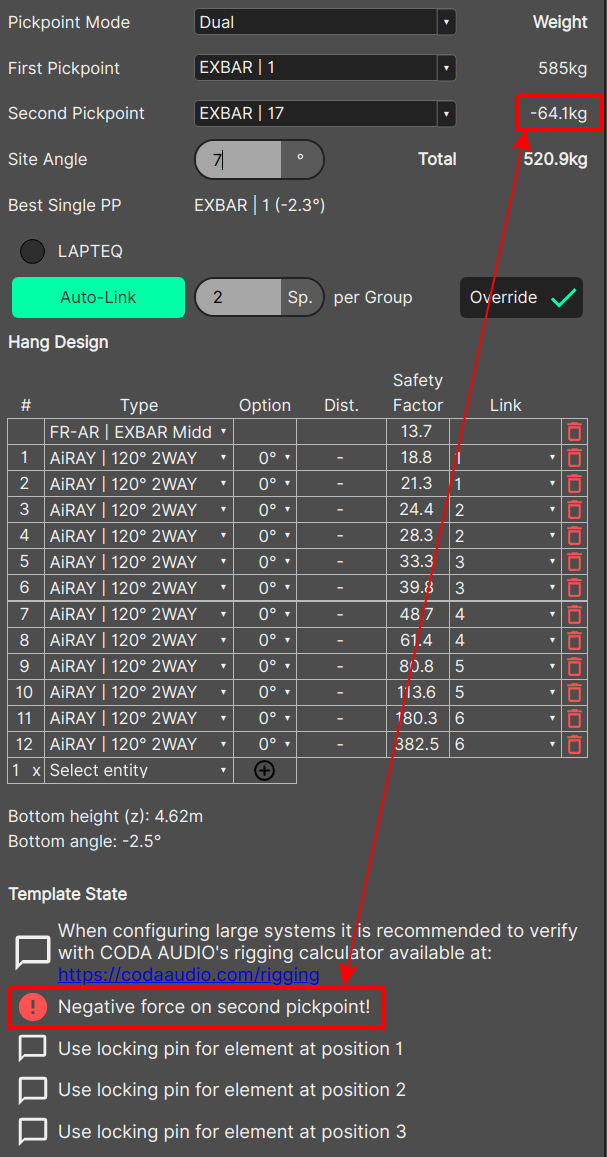The image size is (607, 1157).
Task: Click the speakers per Group field
Action: point(238,298)
